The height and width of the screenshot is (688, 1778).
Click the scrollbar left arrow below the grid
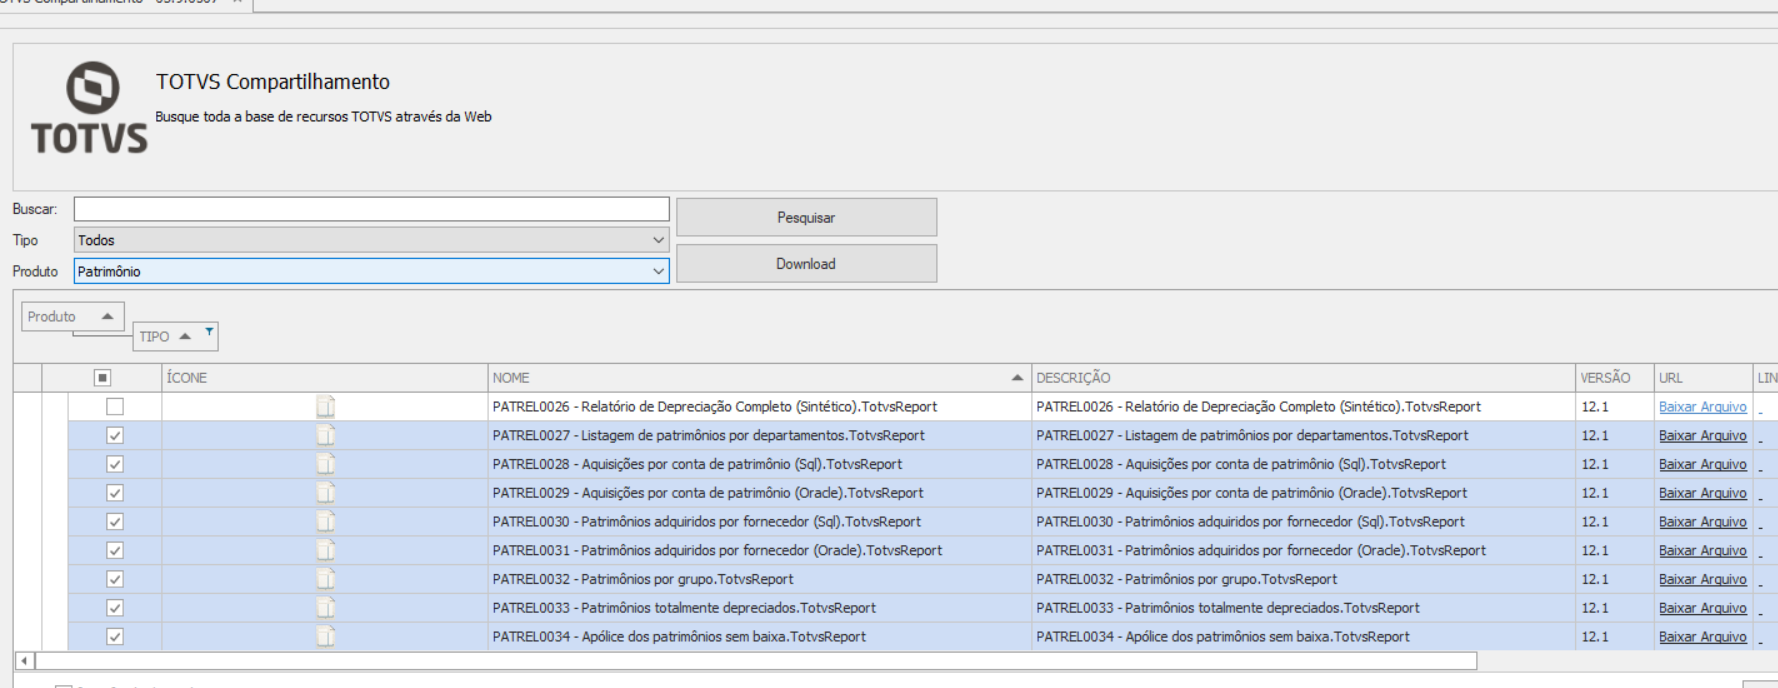tap(24, 661)
